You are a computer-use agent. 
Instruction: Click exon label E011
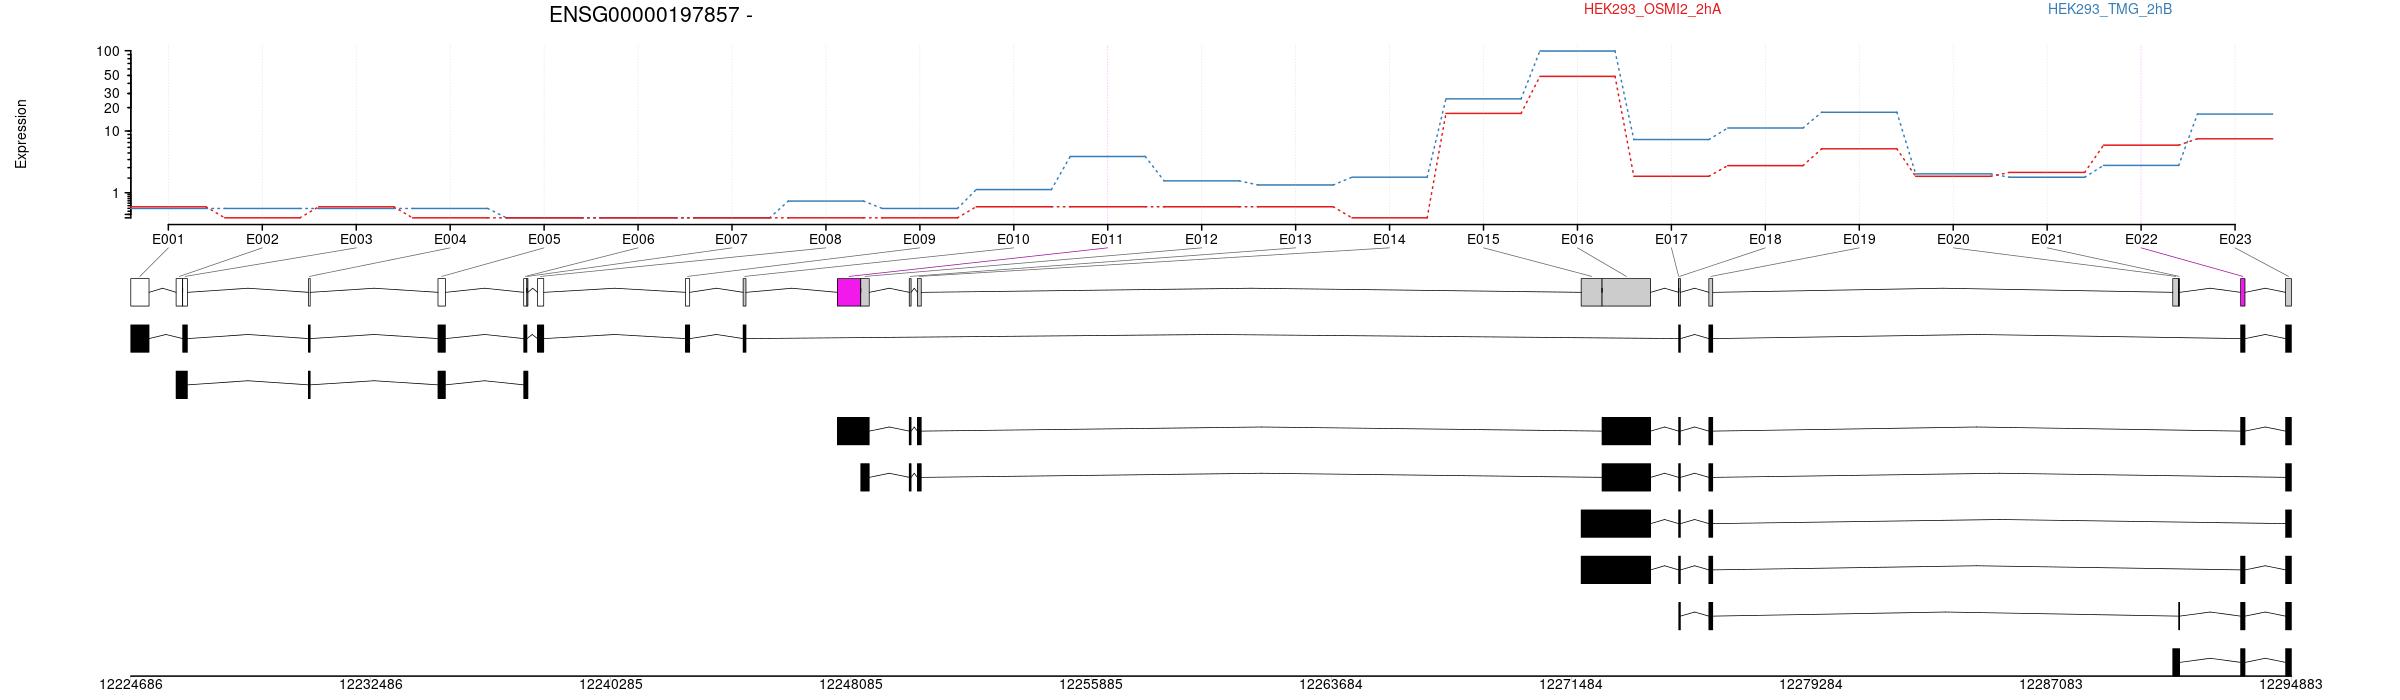[x=1107, y=239]
